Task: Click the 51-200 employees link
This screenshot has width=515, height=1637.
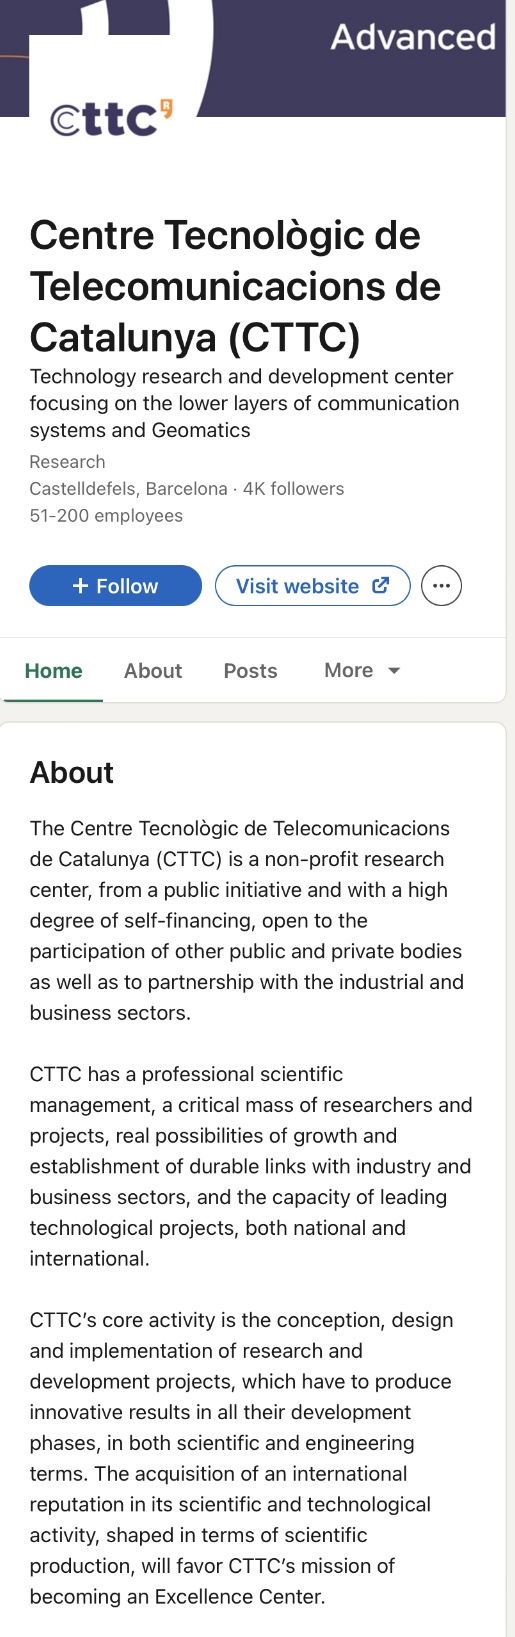Action: click(x=106, y=516)
